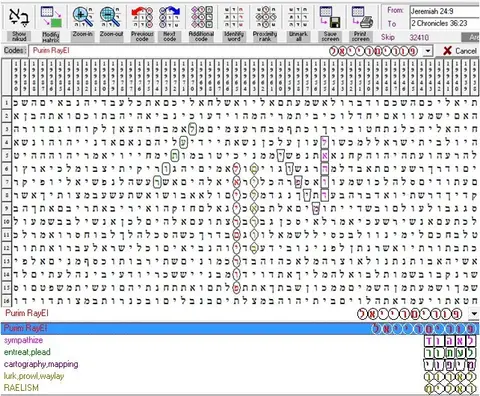
Task: Select the entreat,plead code row
Action: click(x=240, y=352)
